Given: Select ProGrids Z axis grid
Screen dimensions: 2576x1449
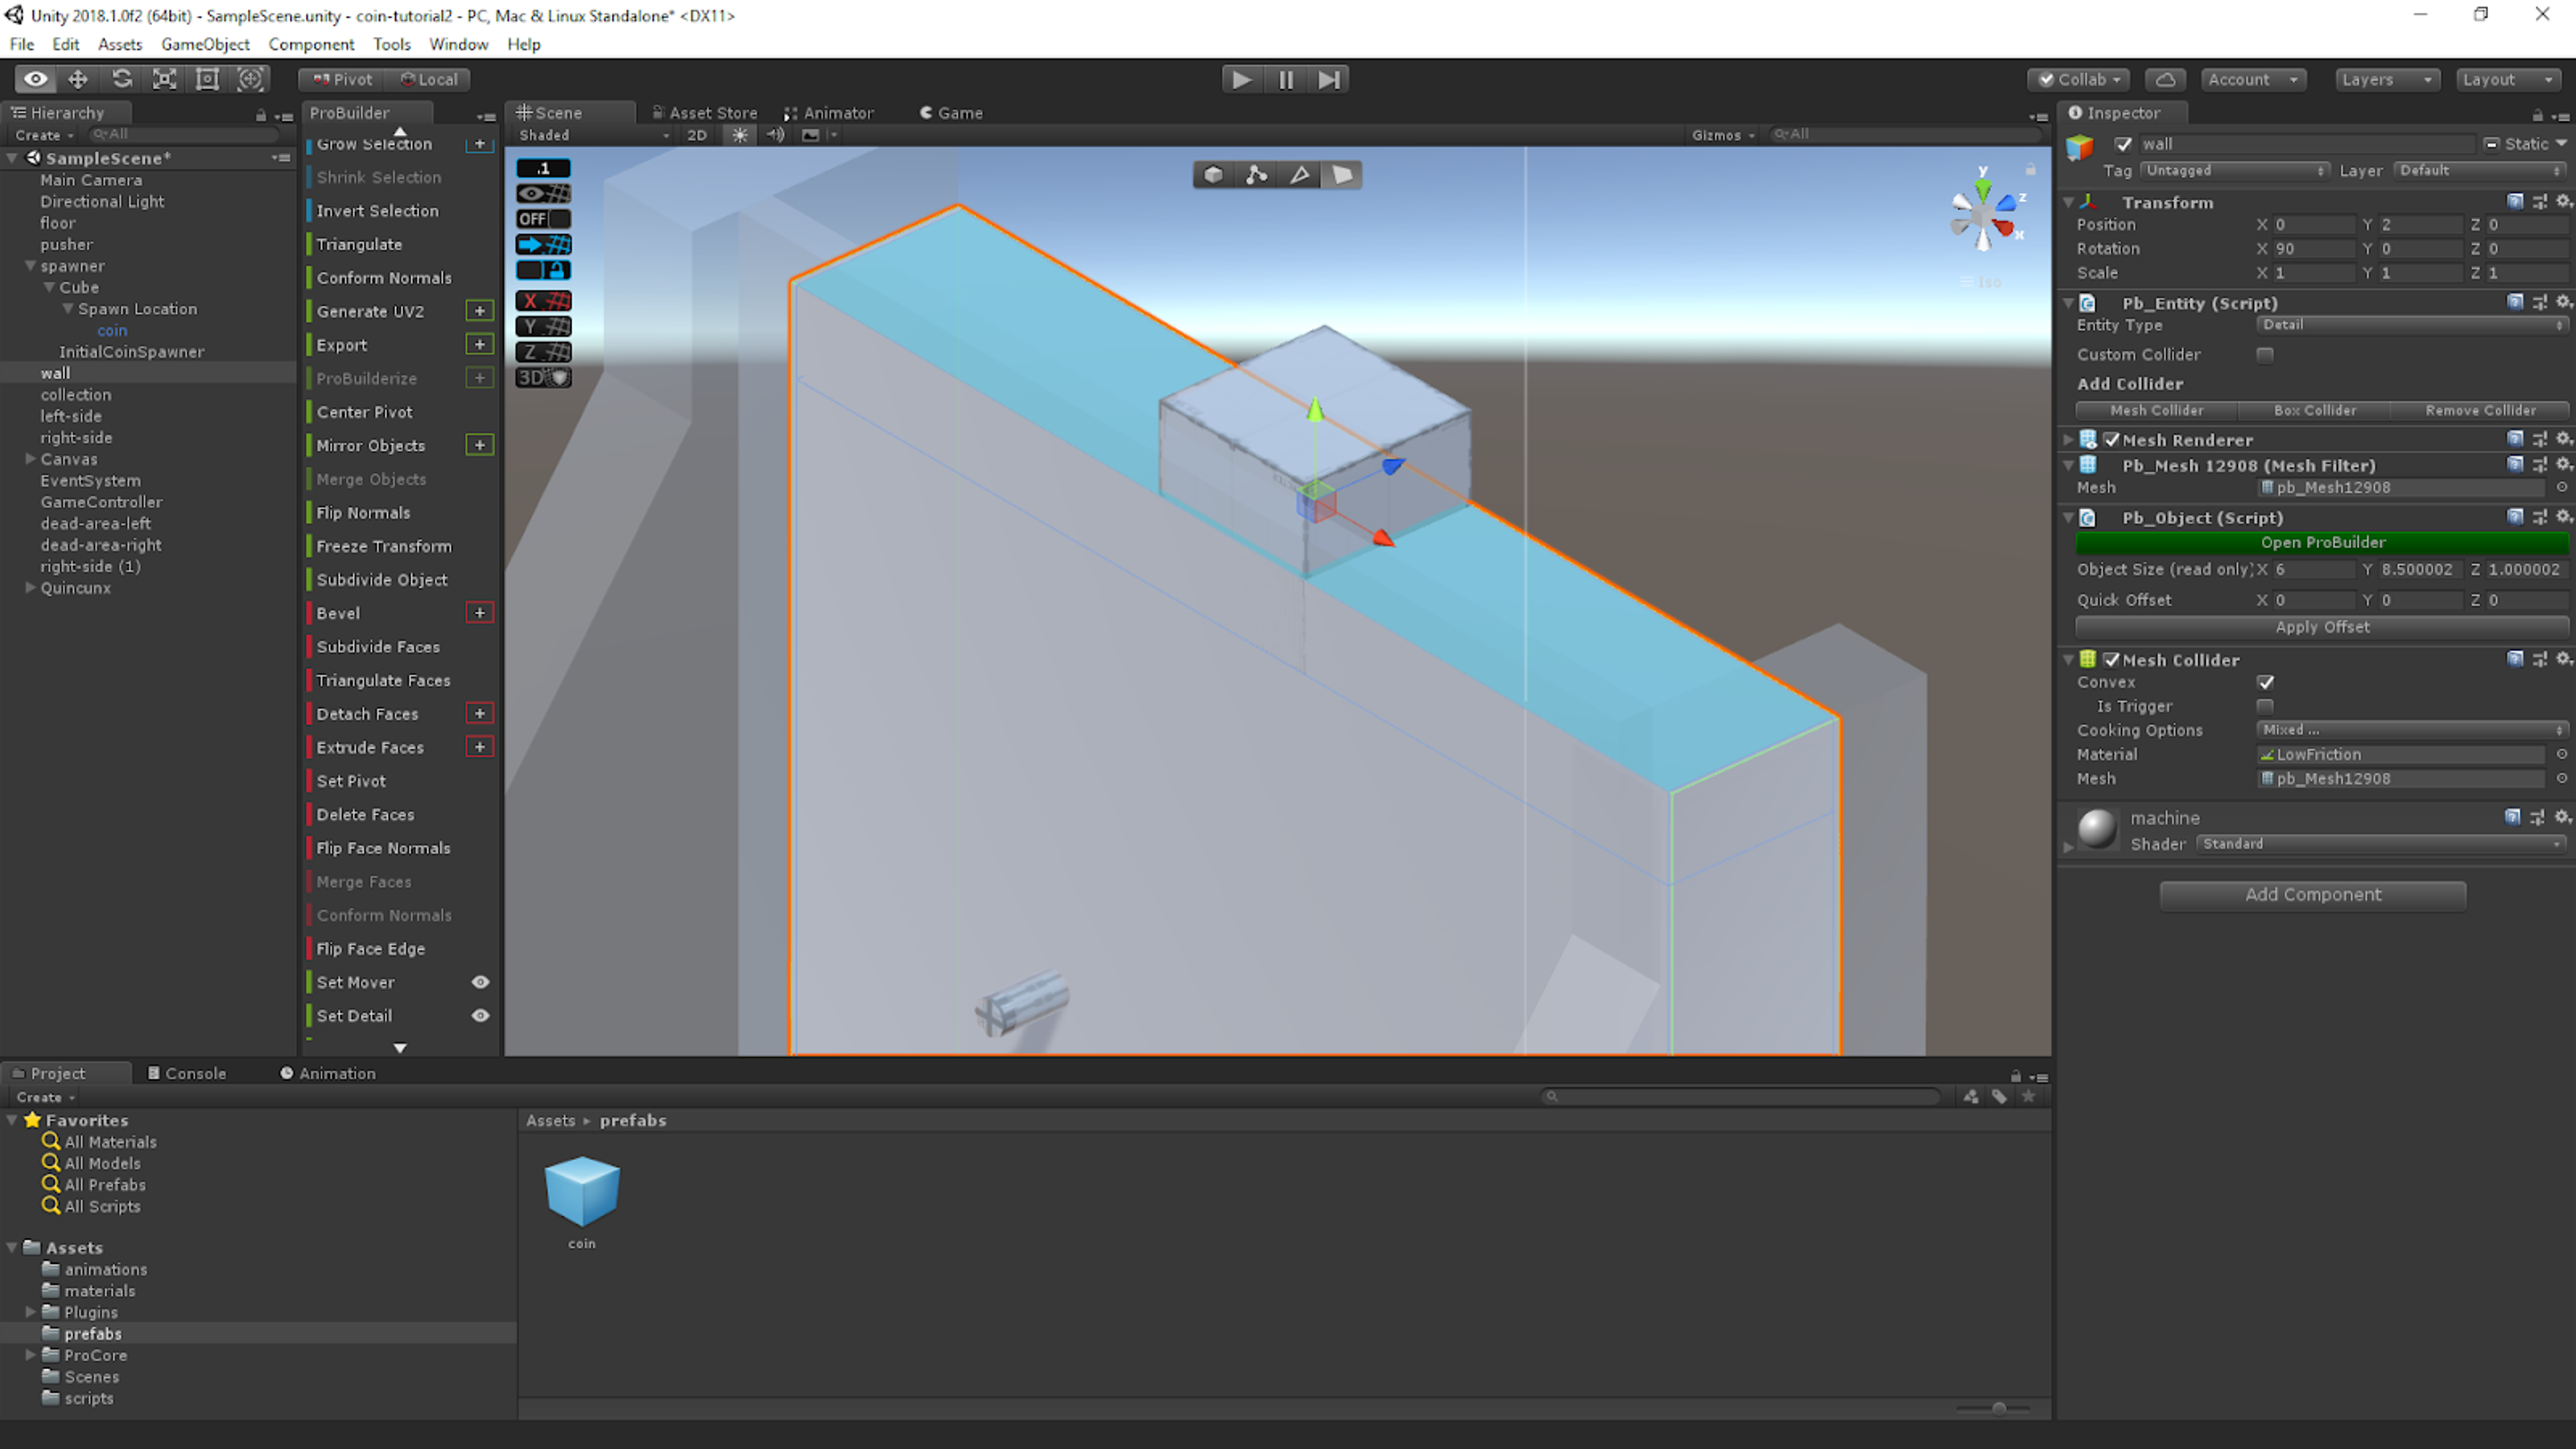Looking at the screenshot, I should pyautogui.click(x=543, y=352).
